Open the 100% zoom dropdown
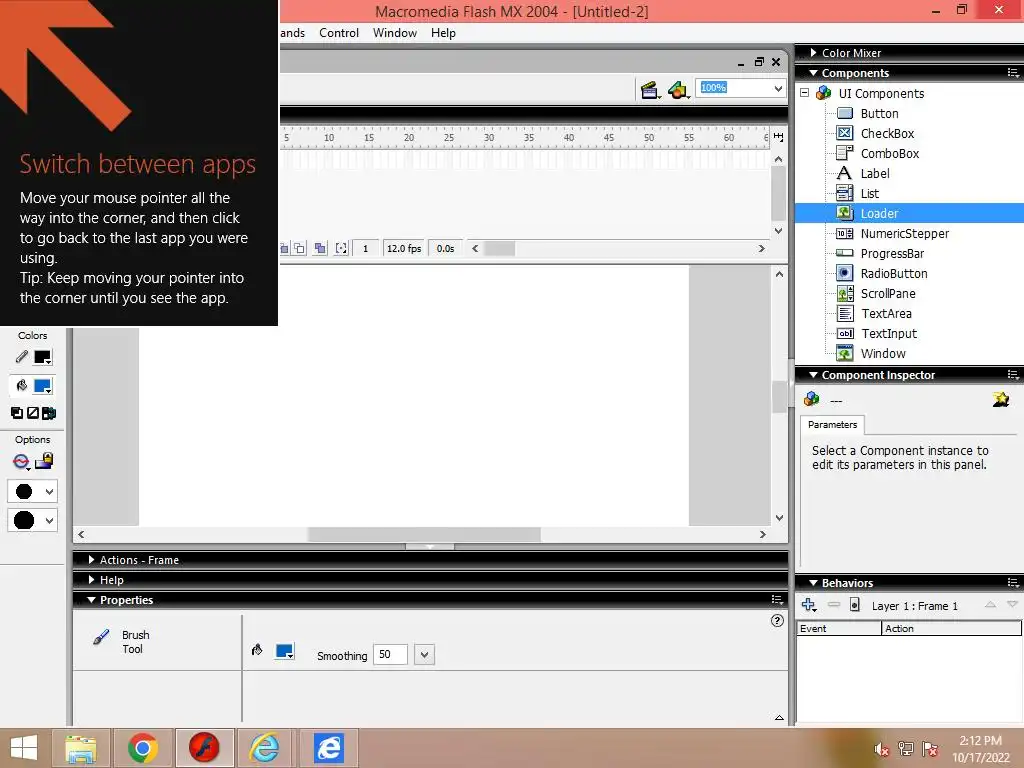The image size is (1024, 768). pyautogui.click(x=778, y=88)
